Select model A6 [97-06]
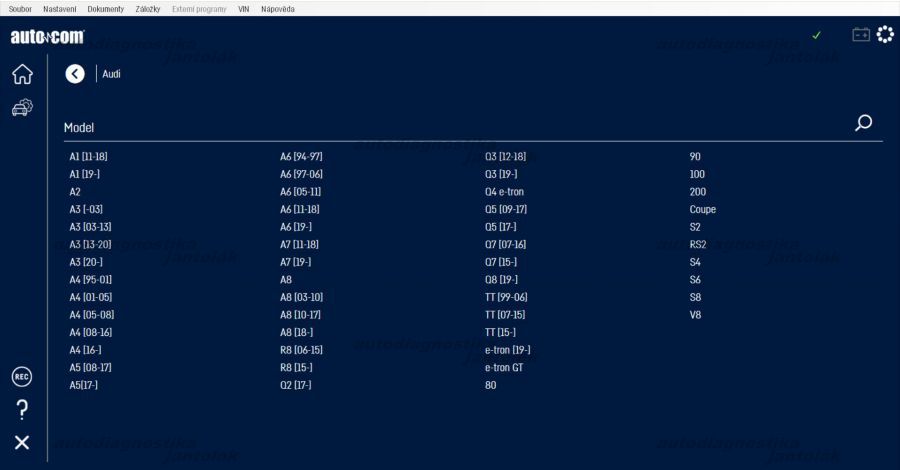This screenshot has height=470, width=900. [301, 174]
